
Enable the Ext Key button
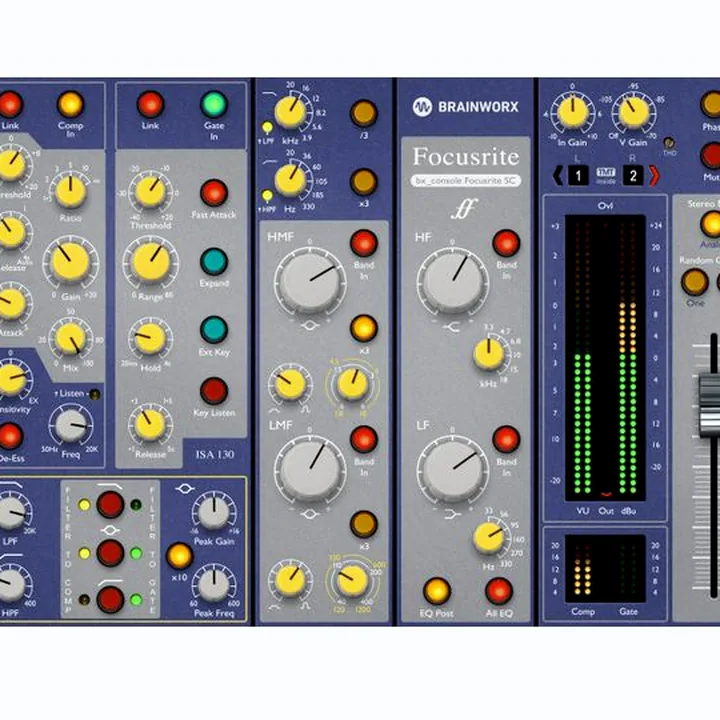pyautogui.click(x=214, y=330)
